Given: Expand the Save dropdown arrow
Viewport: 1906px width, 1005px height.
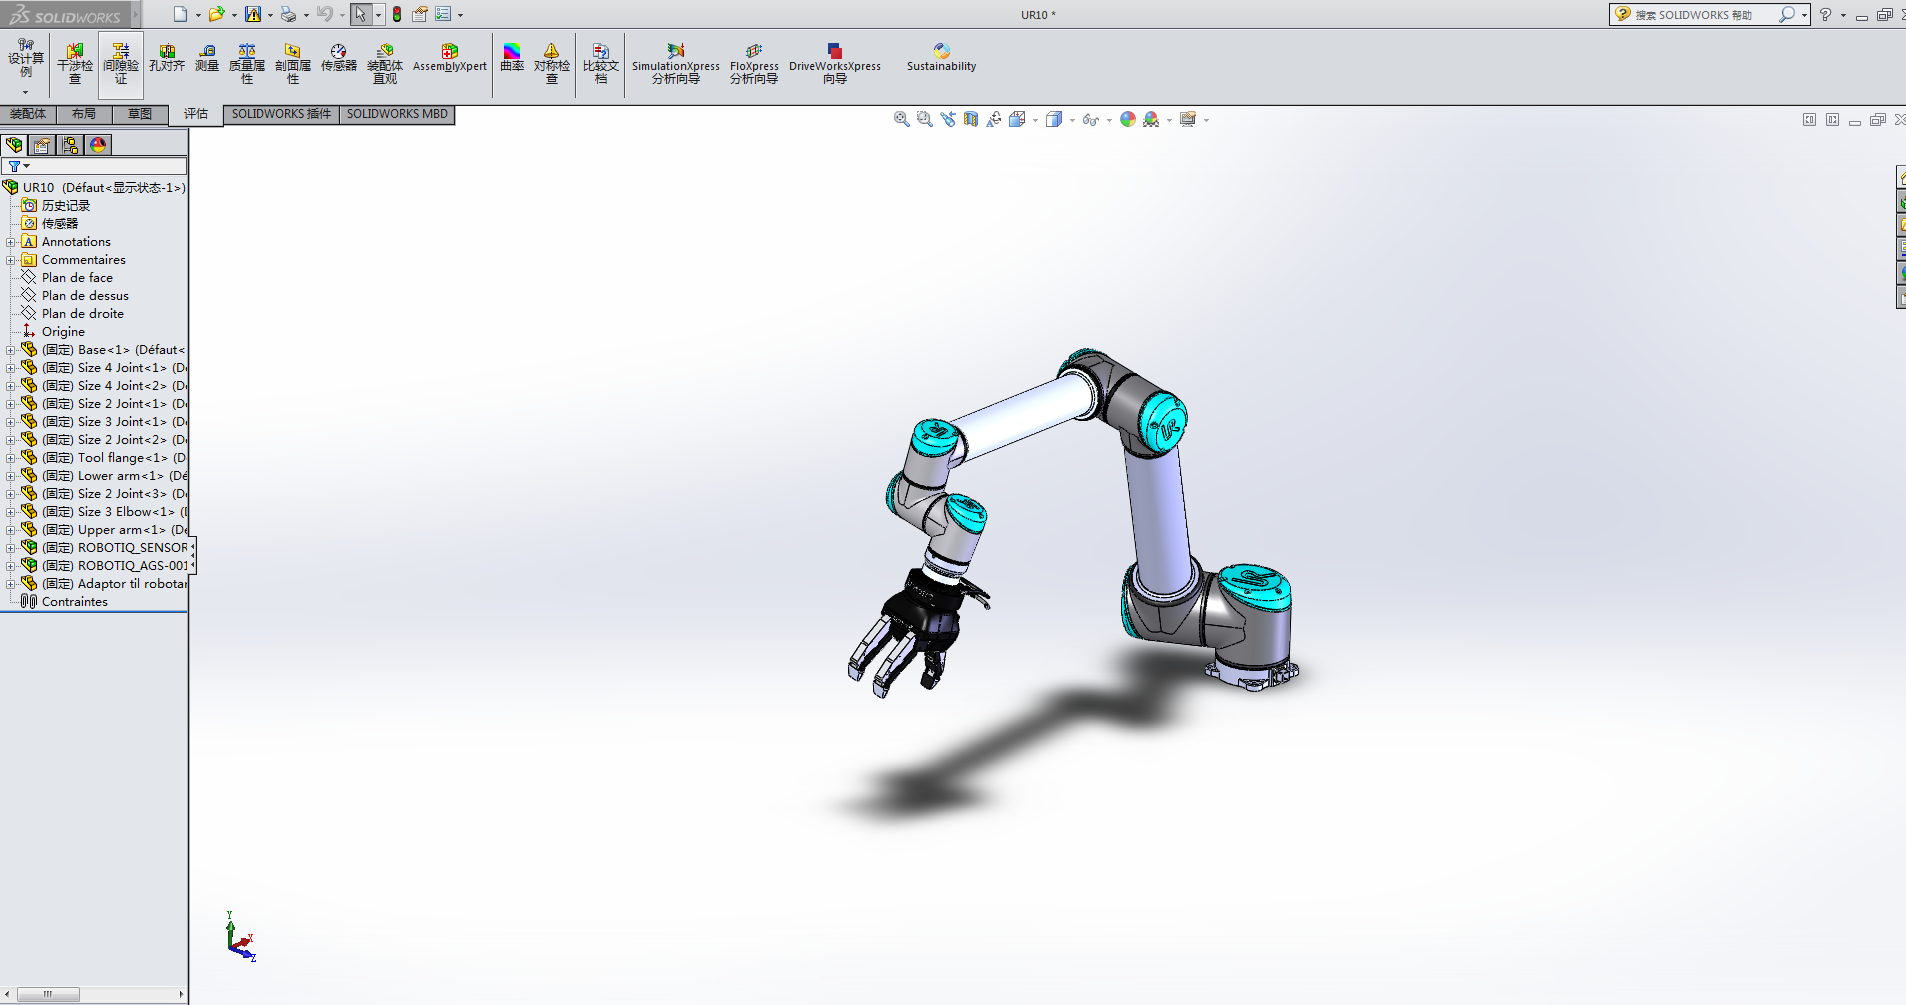Looking at the screenshot, I should pyautogui.click(x=270, y=15).
